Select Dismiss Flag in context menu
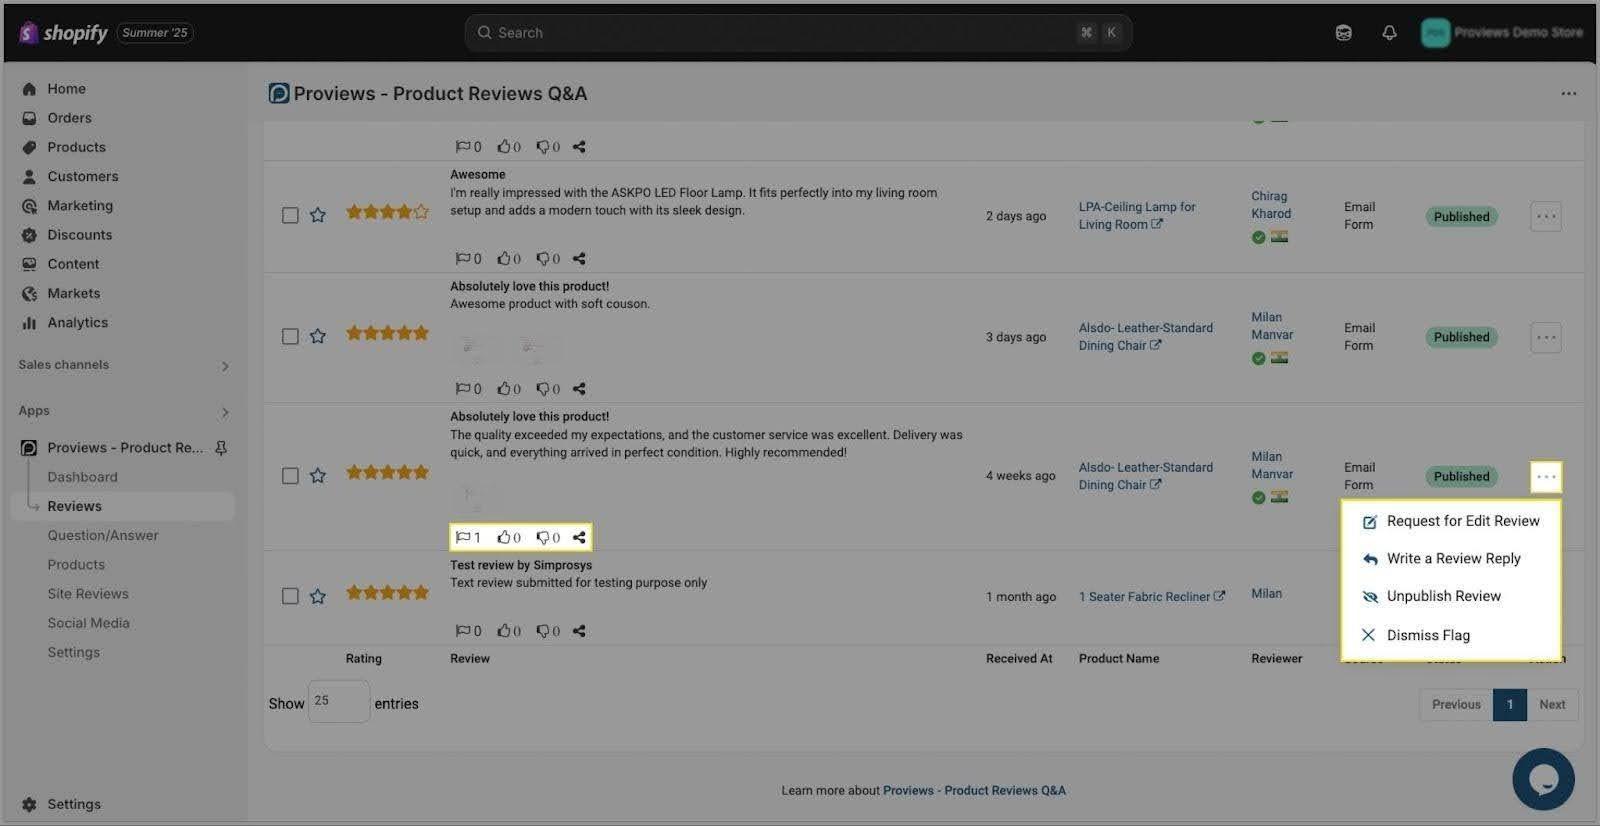1600x826 pixels. click(1427, 635)
